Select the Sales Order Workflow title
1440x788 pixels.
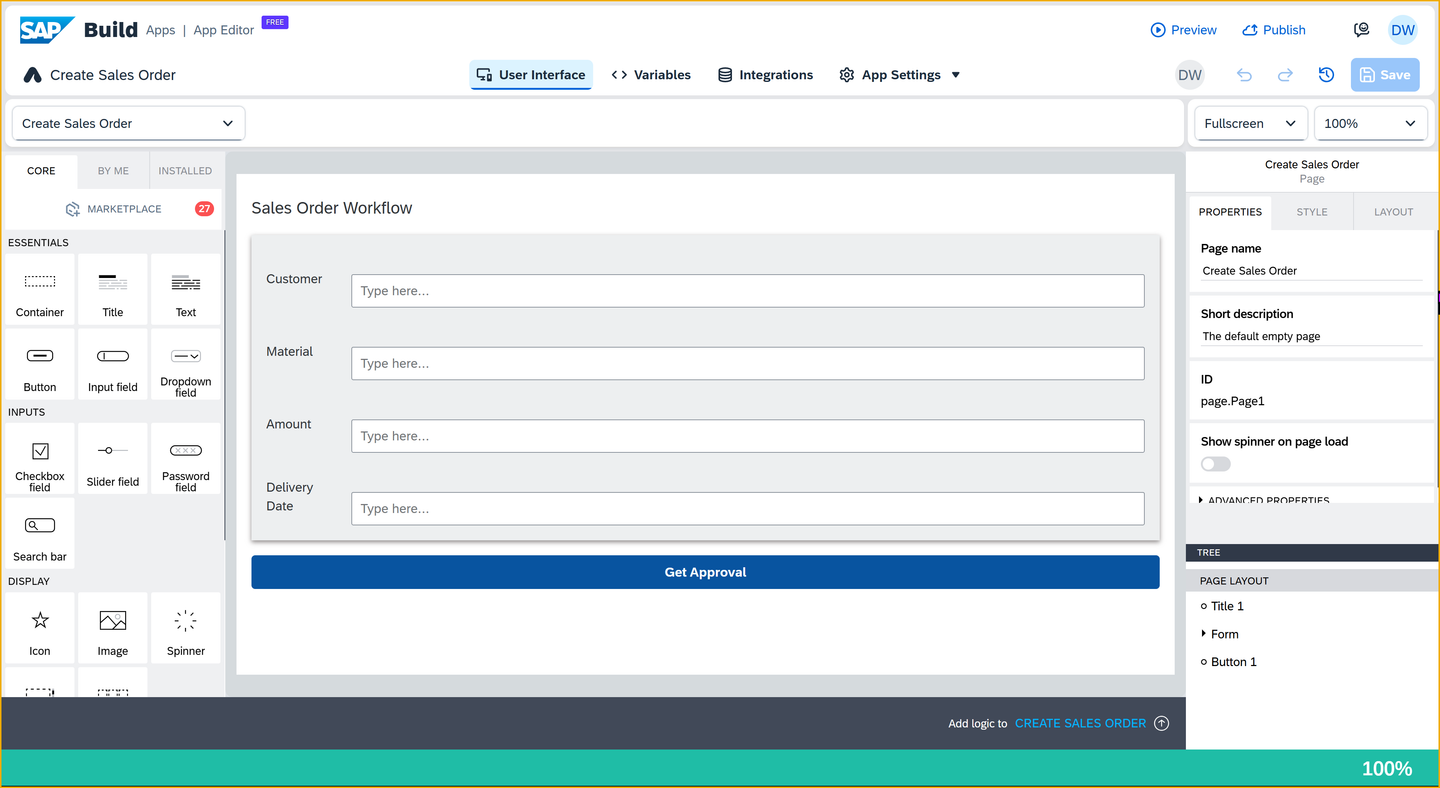pyautogui.click(x=332, y=208)
